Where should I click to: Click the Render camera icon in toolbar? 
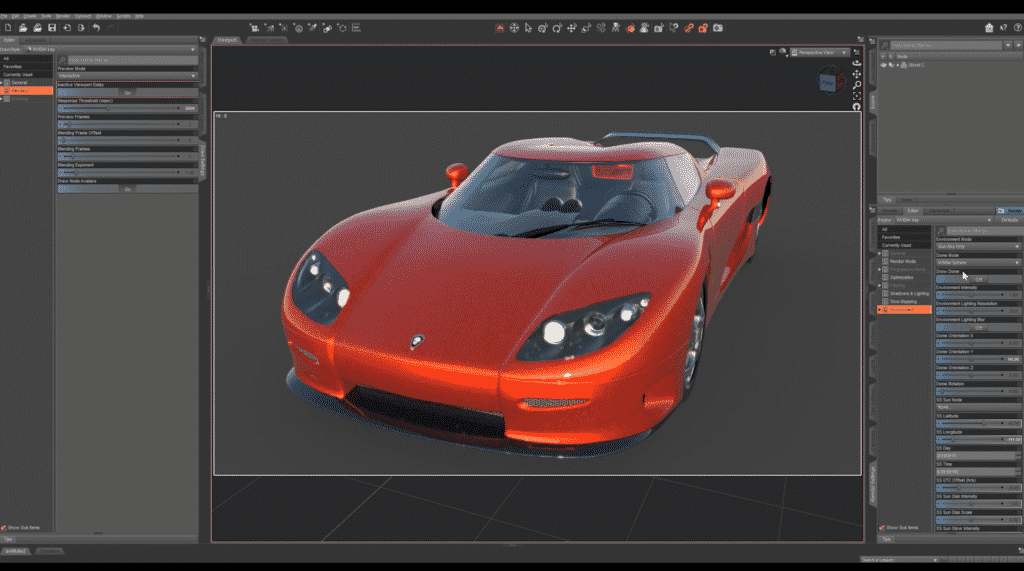click(718, 28)
